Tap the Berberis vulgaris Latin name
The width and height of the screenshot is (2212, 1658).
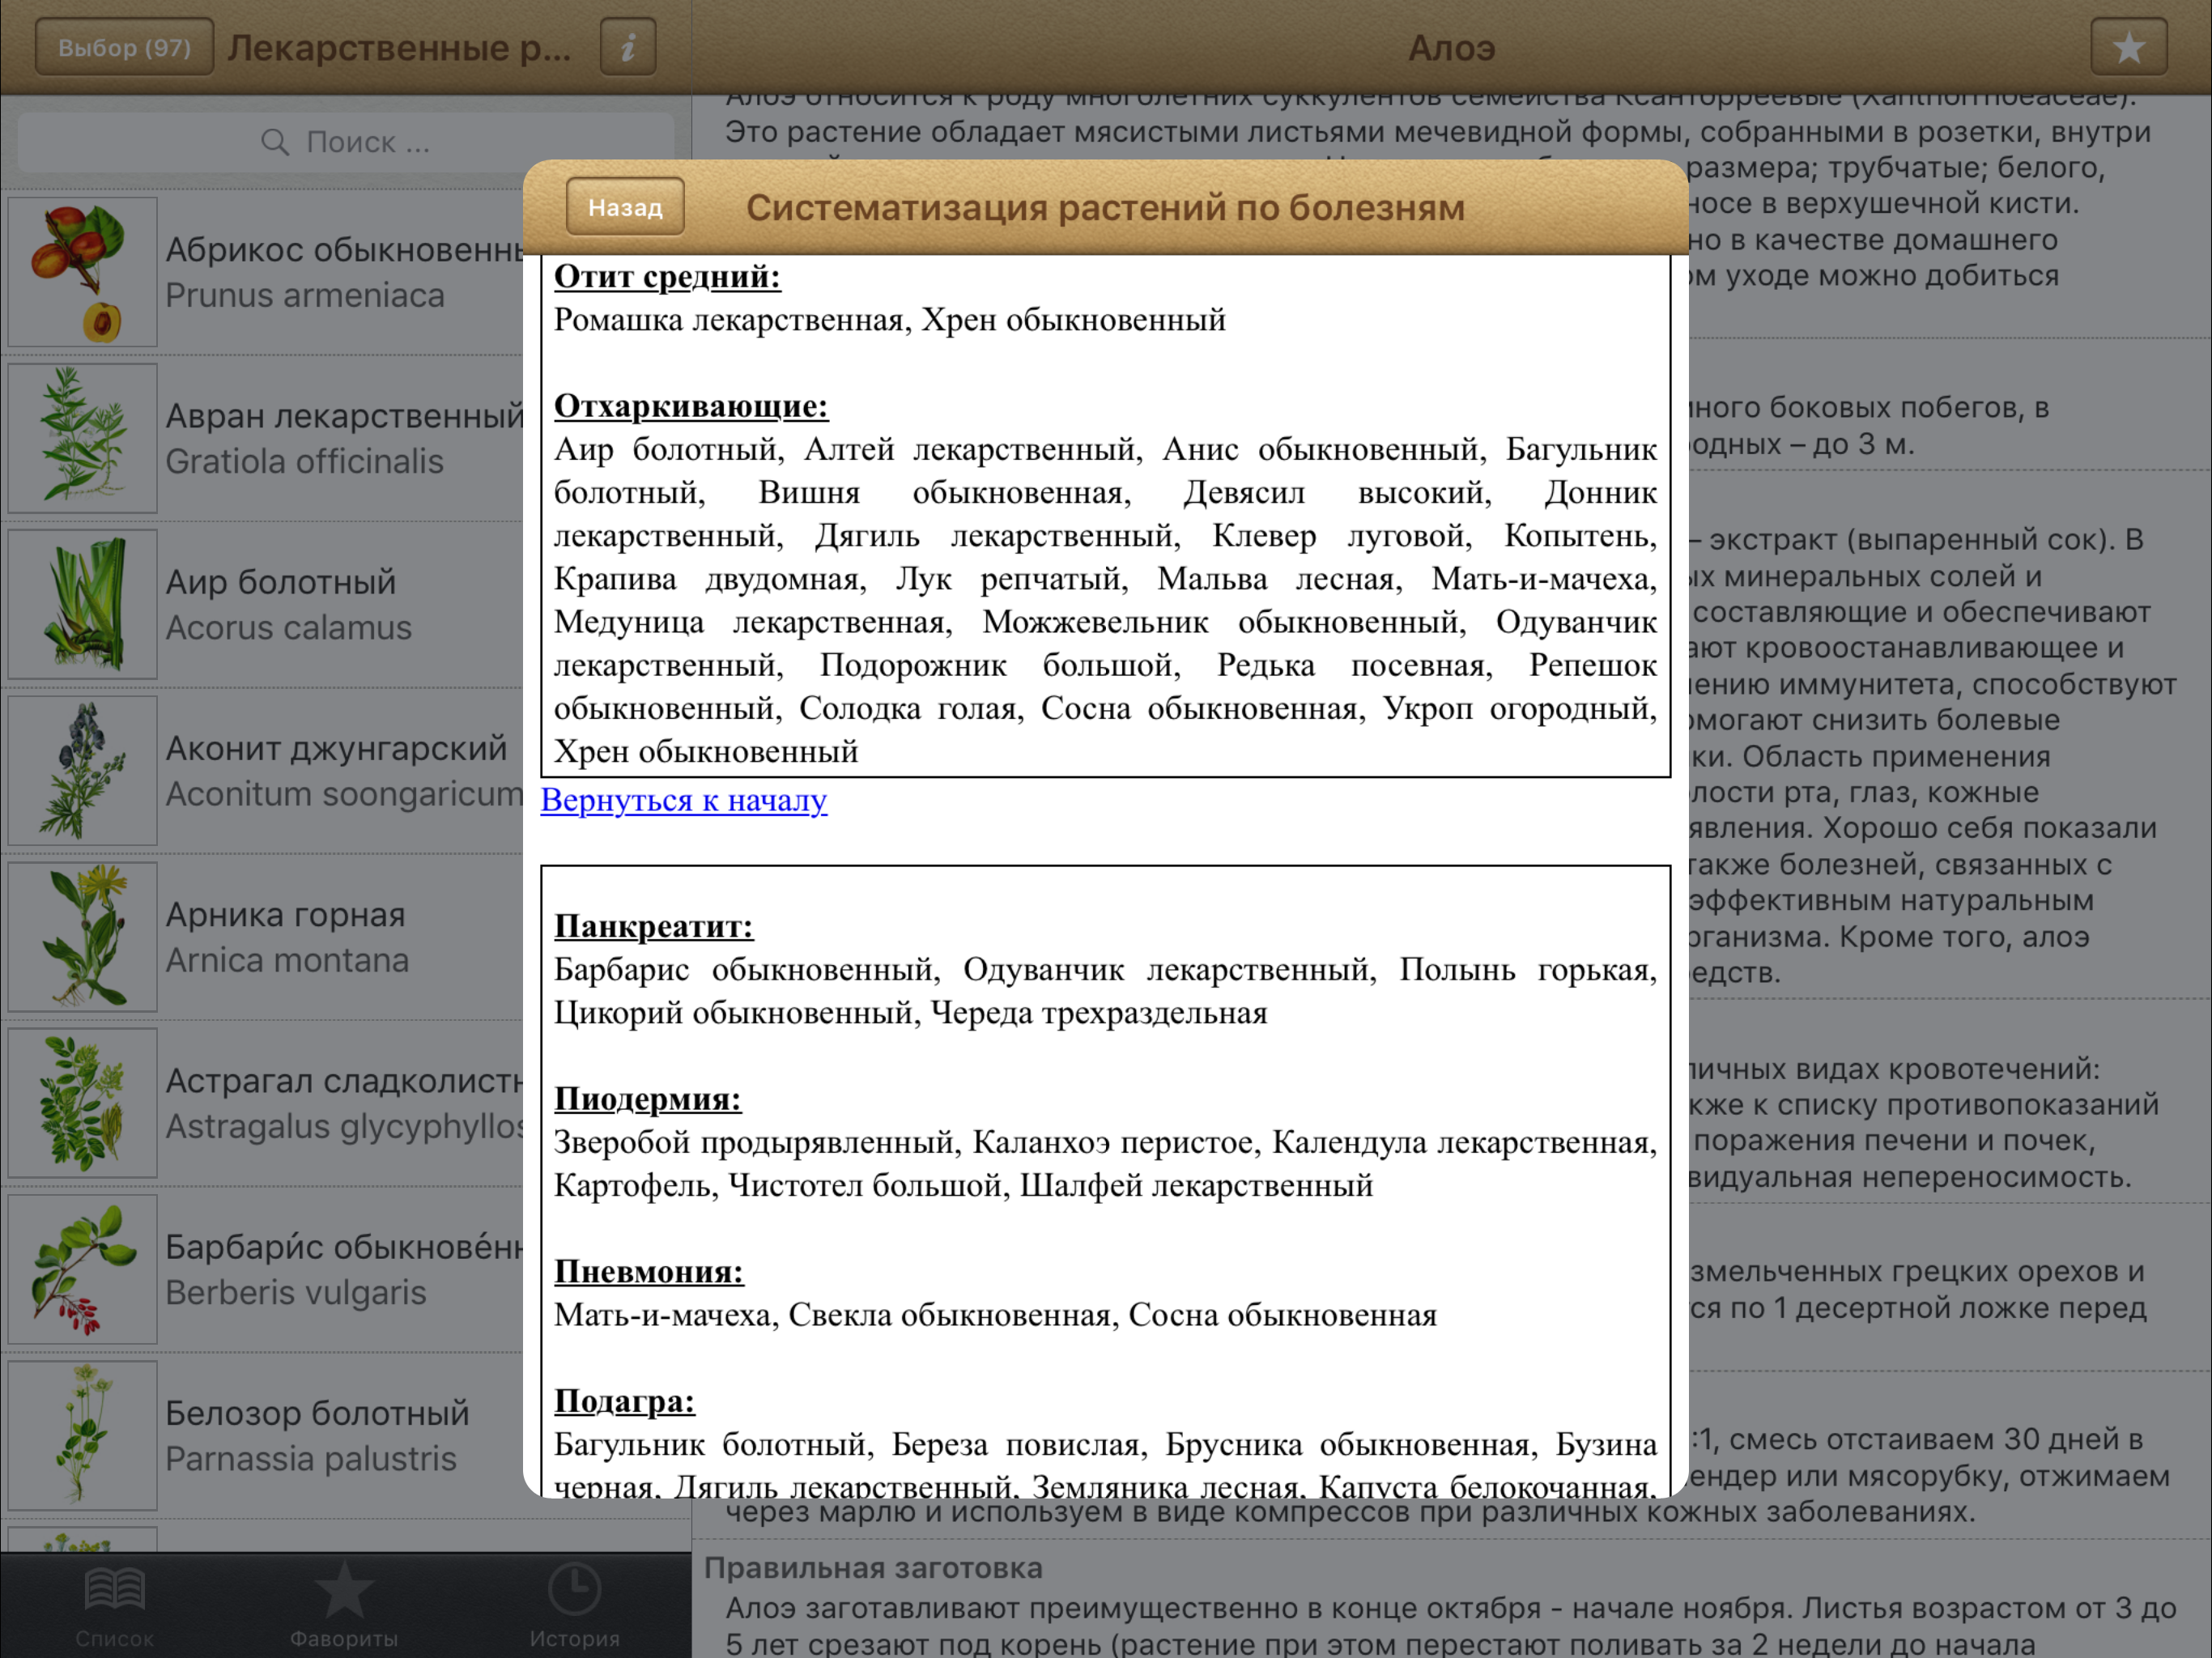[296, 1292]
